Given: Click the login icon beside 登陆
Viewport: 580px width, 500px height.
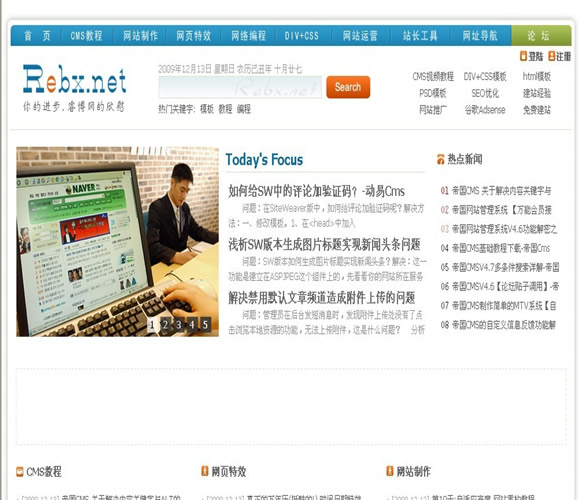Looking at the screenshot, I should coord(523,56).
